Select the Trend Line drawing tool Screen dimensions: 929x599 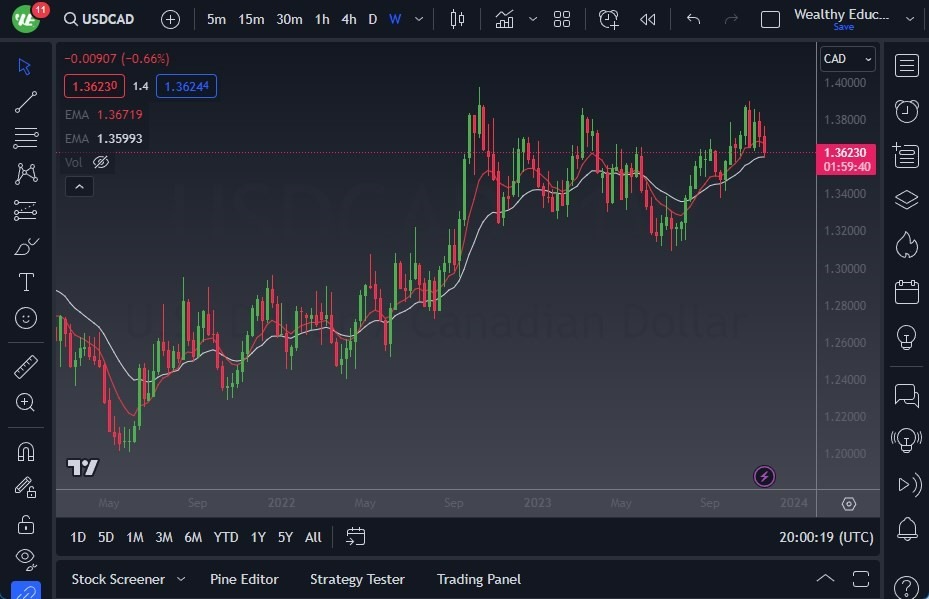point(25,101)
